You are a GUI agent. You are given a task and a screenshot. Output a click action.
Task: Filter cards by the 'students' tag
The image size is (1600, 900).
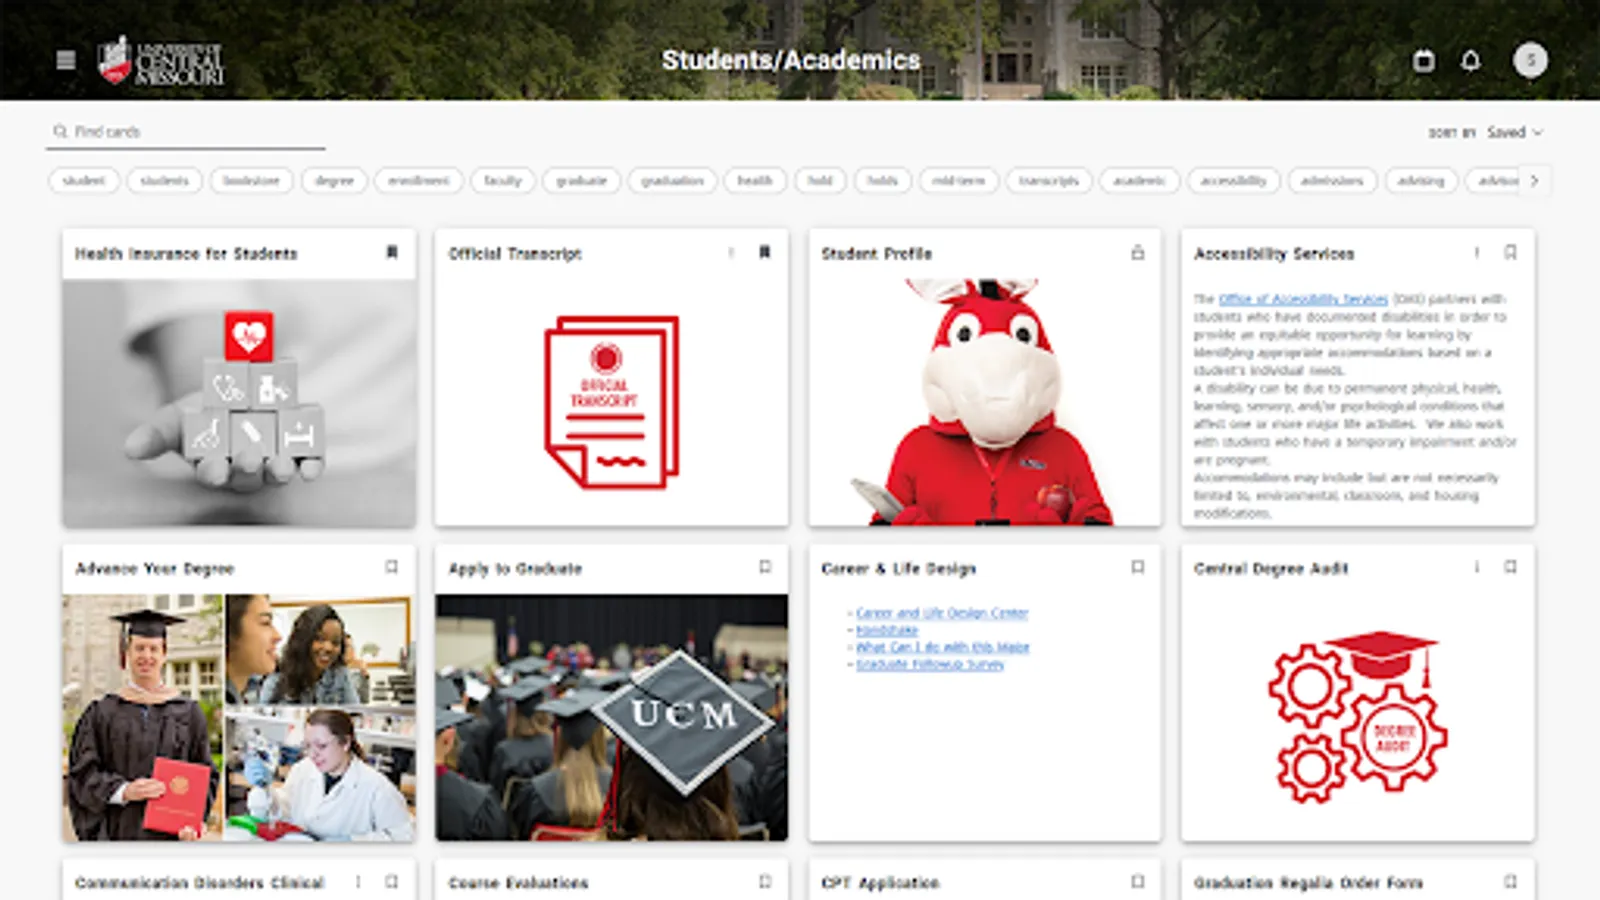point(165,181)
